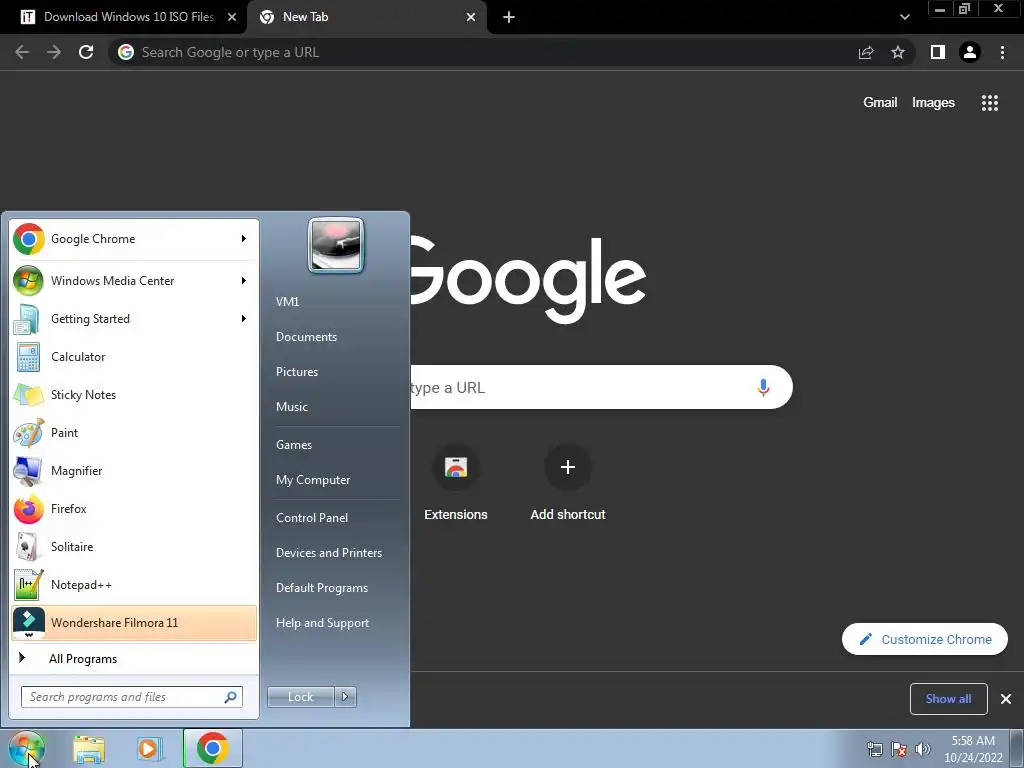Close the downloads bar with X
Viewport: 1024px width, 768px height.
click(x=1006, y=699)
